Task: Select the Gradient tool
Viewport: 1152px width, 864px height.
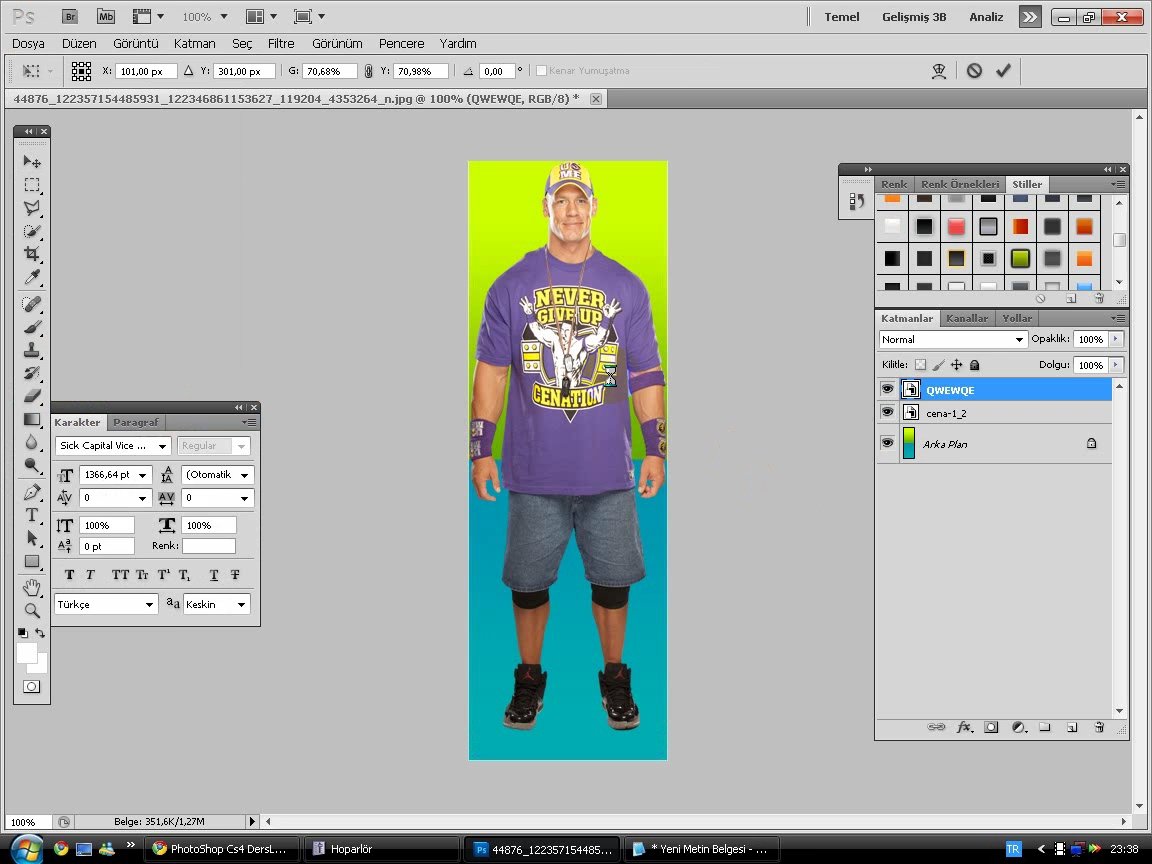Action: click(x=32, y=420)
